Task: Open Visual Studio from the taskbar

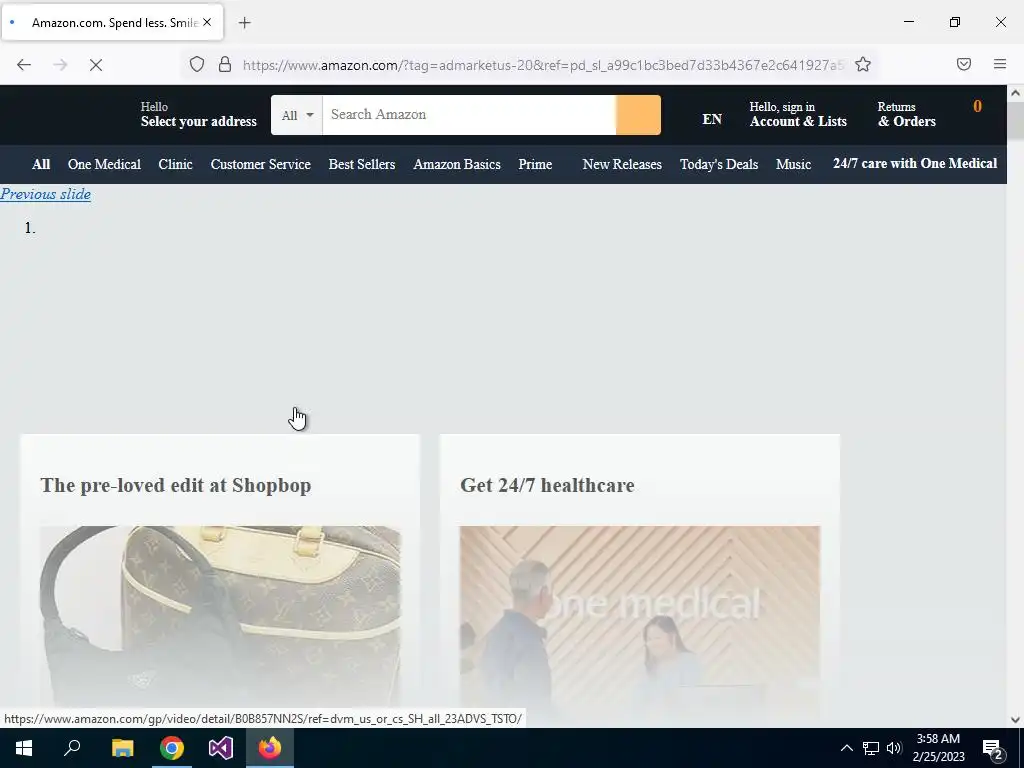Action: pyautogui.click(x=221, y=748)
